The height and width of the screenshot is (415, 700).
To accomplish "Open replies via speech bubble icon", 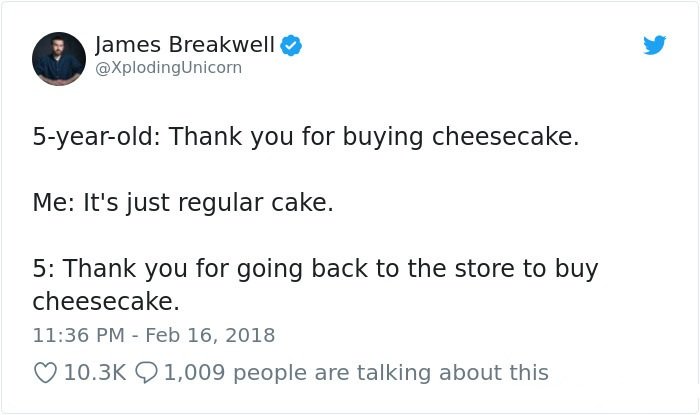I will [x=146, y=373].
